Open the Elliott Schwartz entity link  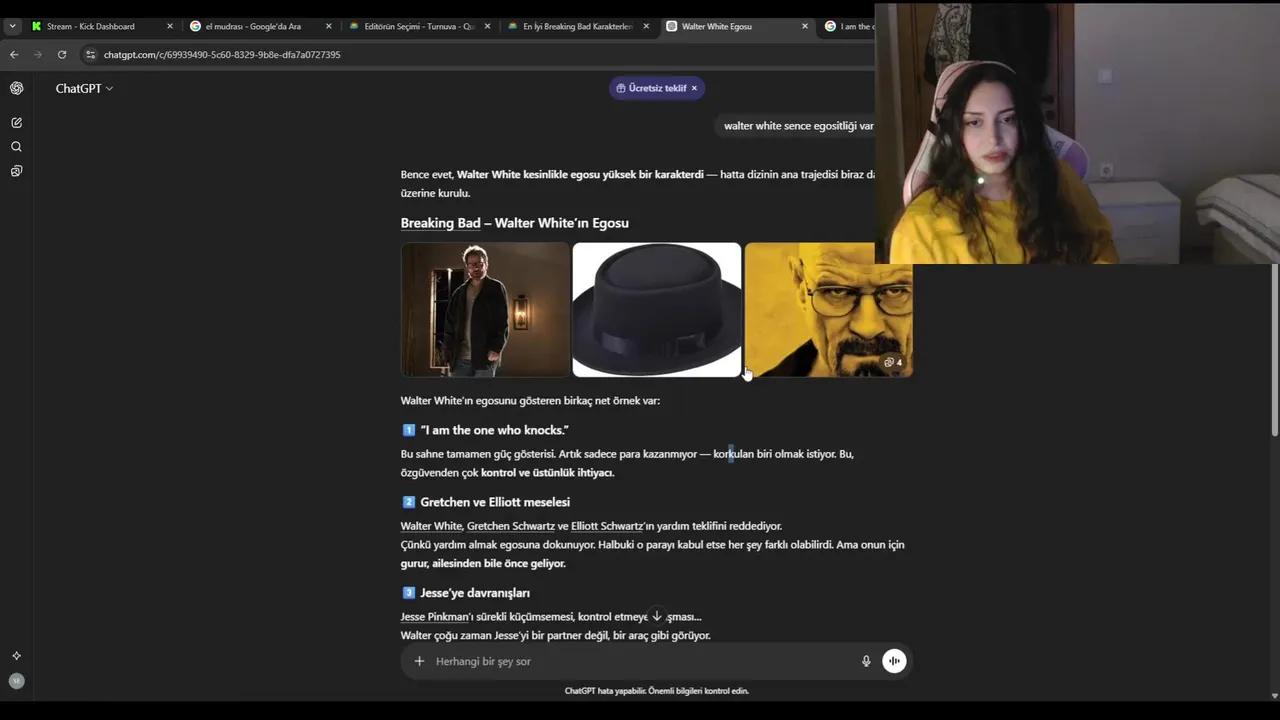pos(607,526)
